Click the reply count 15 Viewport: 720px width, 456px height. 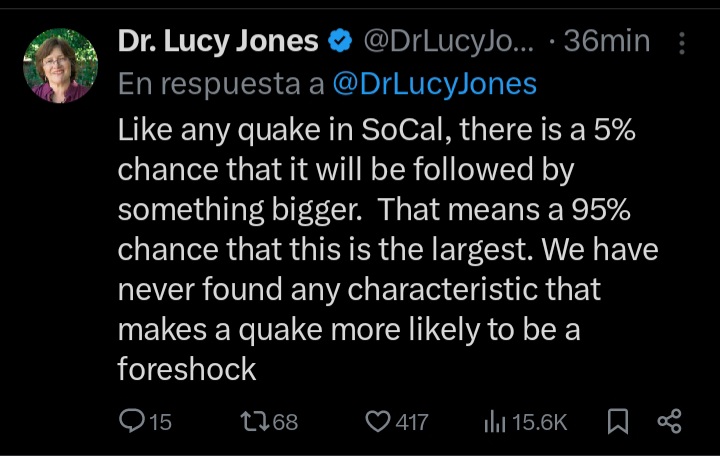tap(160, 423)
